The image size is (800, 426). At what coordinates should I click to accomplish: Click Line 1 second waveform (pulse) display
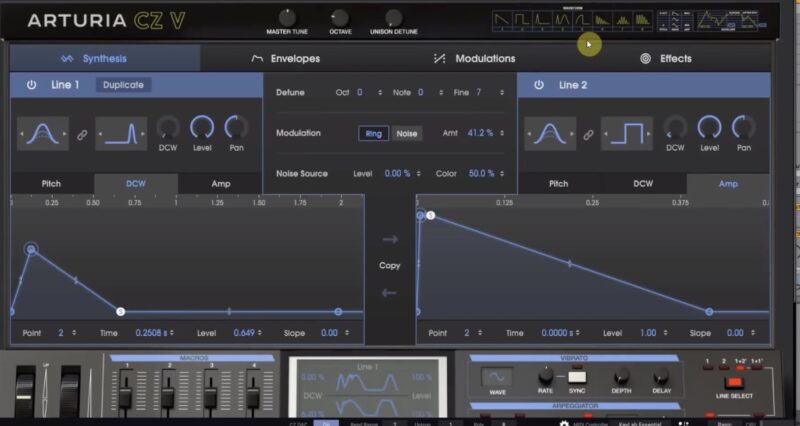[121, 134]
